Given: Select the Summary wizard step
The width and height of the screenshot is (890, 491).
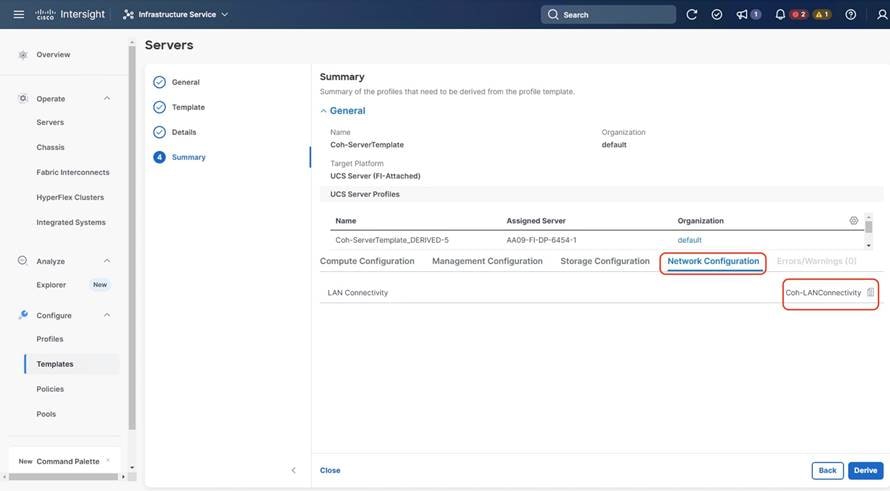Looking at the screenshot, I should (188, 157).
